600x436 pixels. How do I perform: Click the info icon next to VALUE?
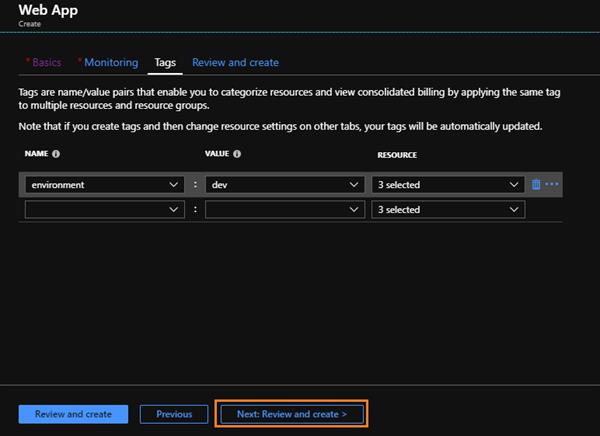tap(237, 155)
